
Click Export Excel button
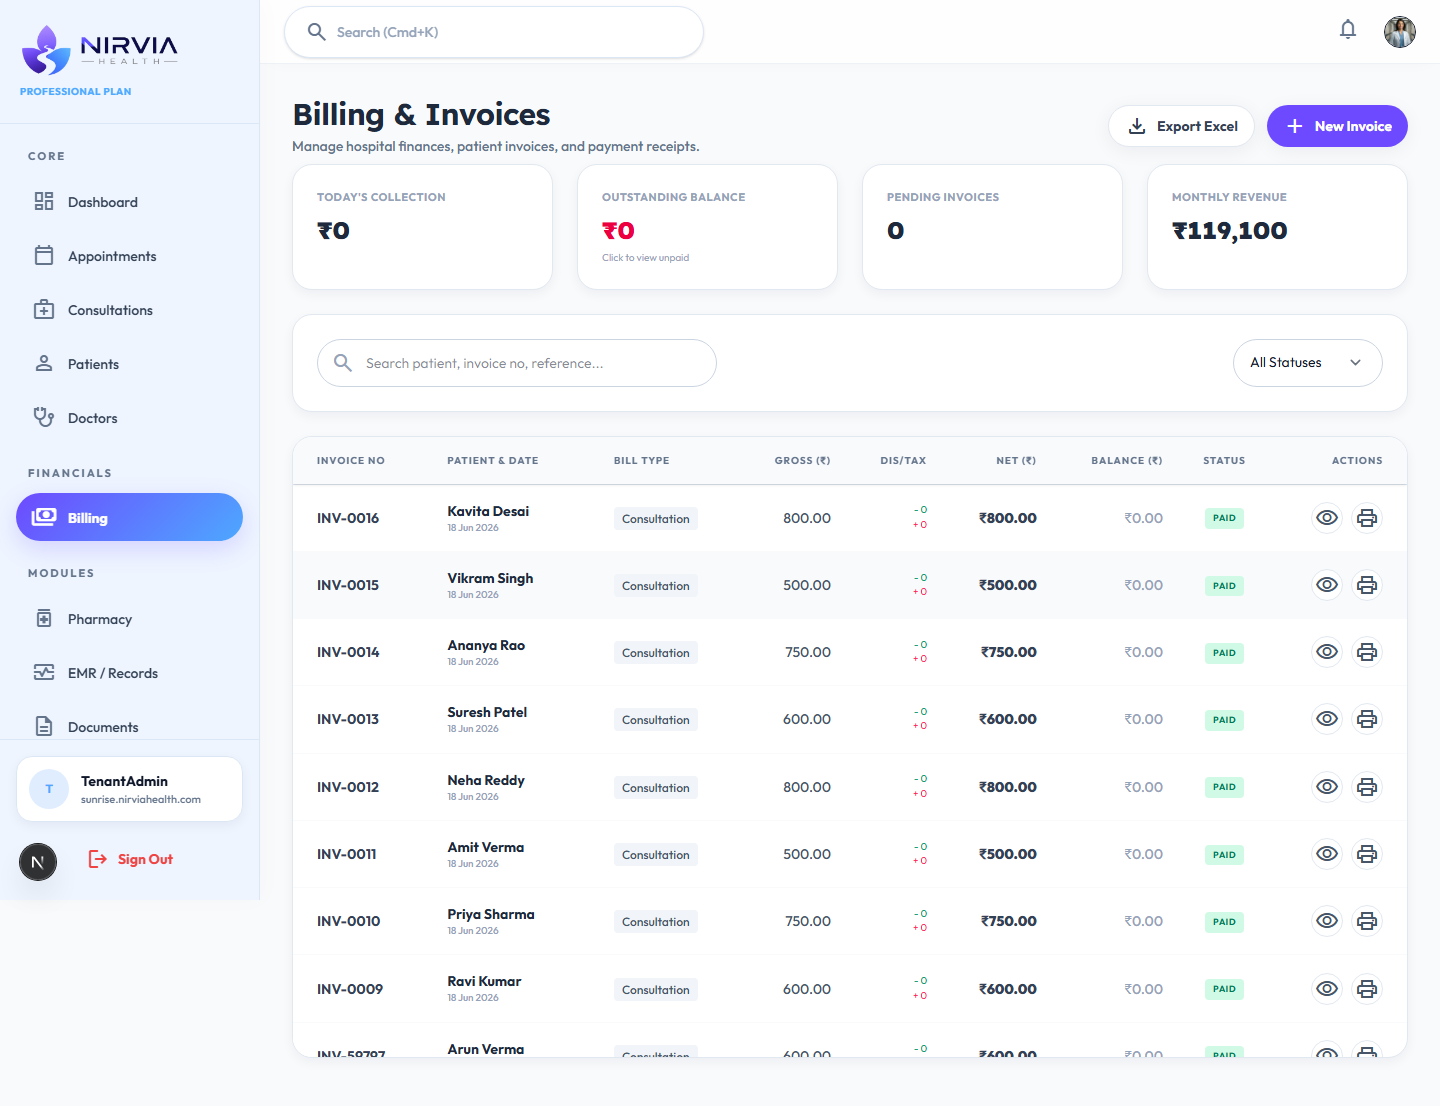pos(1181,126)
